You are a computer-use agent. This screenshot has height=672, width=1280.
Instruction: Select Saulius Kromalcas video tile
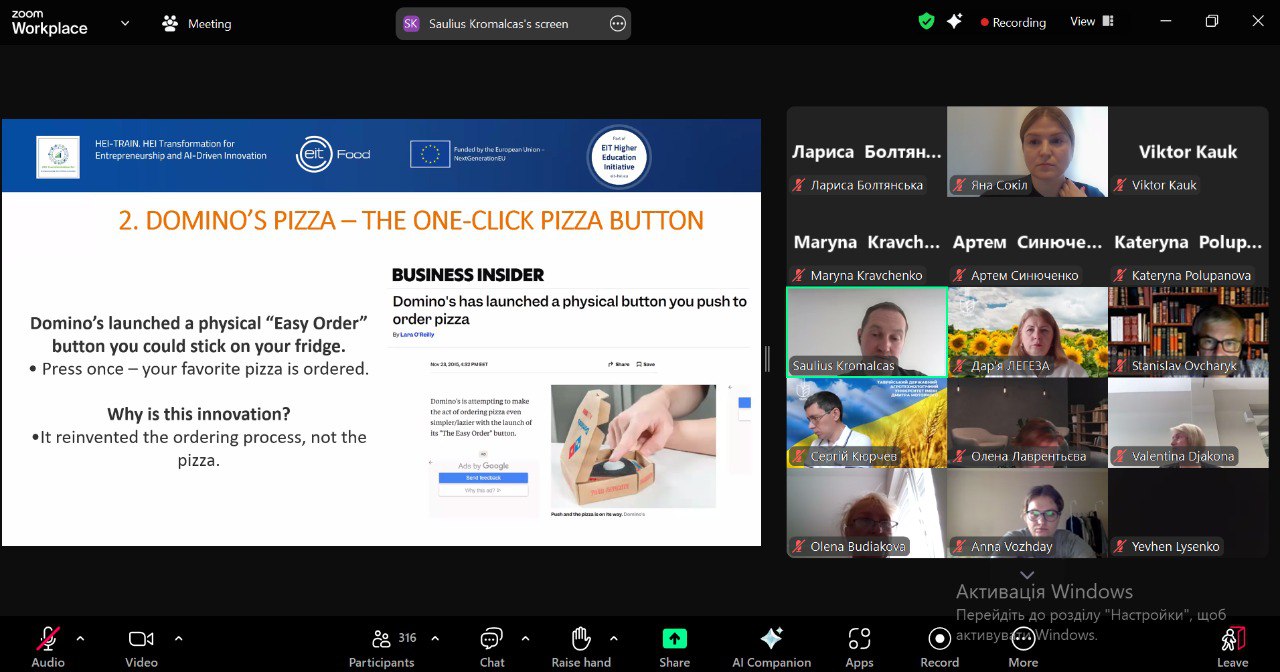point(867,332)
